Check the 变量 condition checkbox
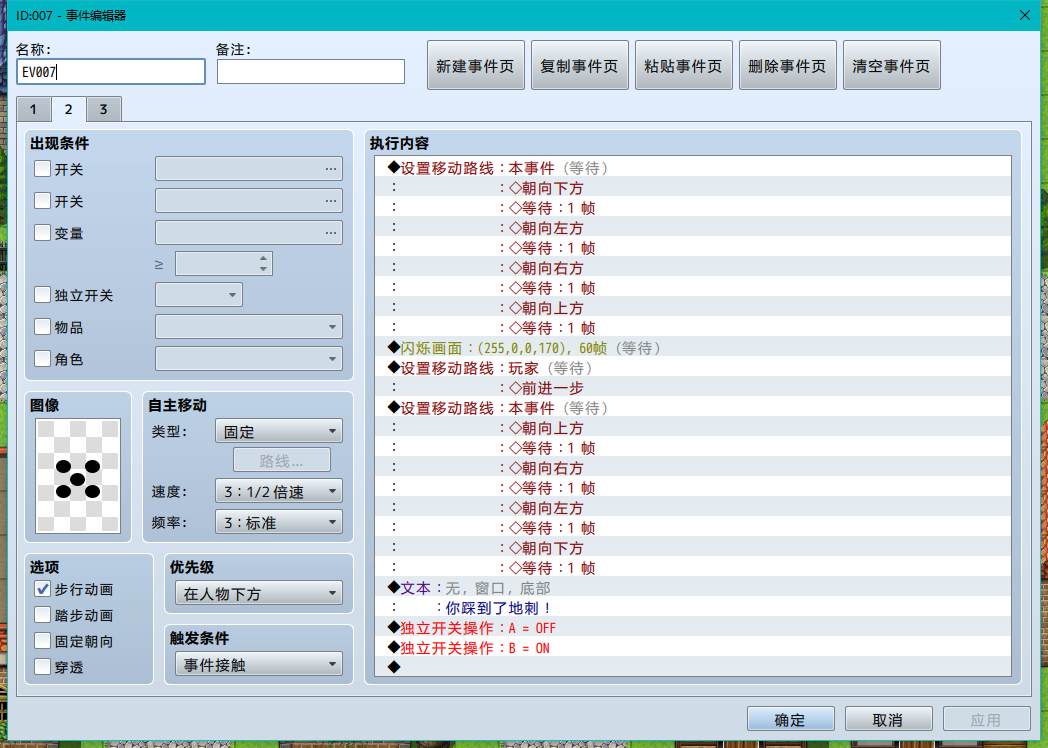The image size is (1048, 748). coord(42,233)
